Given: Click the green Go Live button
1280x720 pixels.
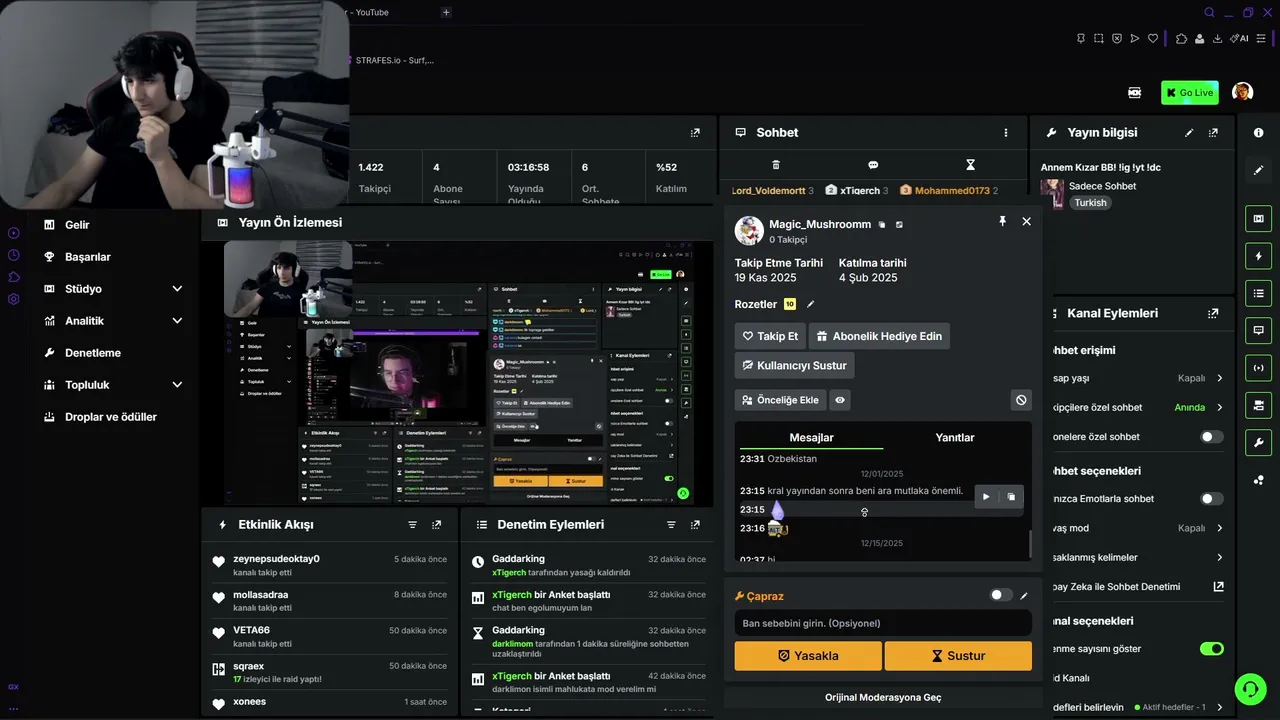Looking at the screenshot, I should point(1190,93).
